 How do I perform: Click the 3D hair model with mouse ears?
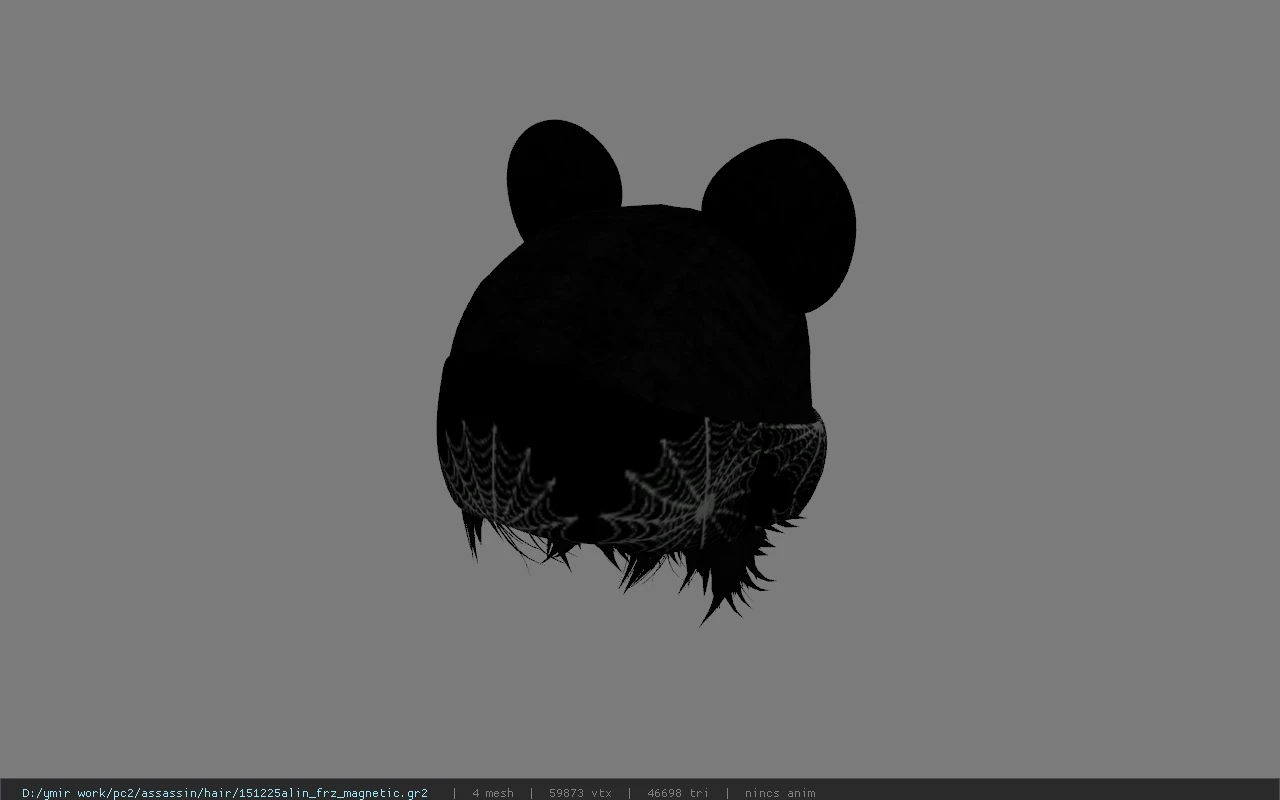tap(645, 373)
